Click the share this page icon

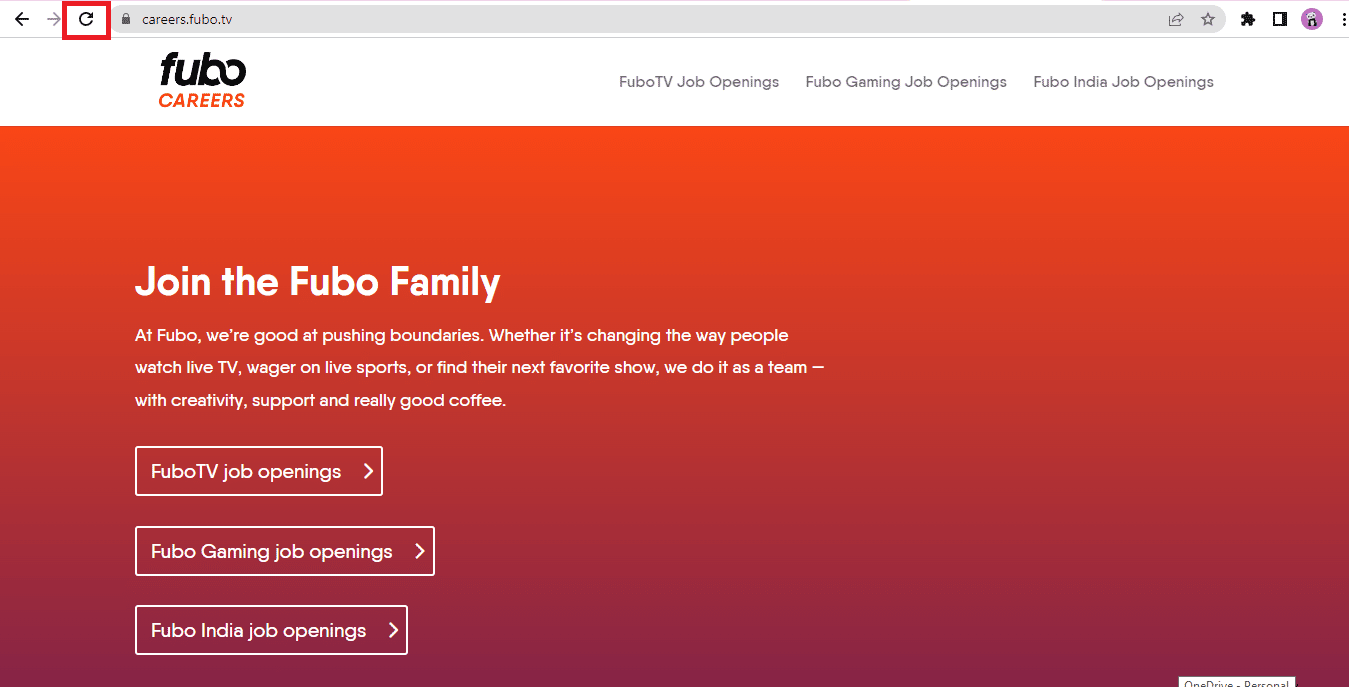click(1176, 19)
